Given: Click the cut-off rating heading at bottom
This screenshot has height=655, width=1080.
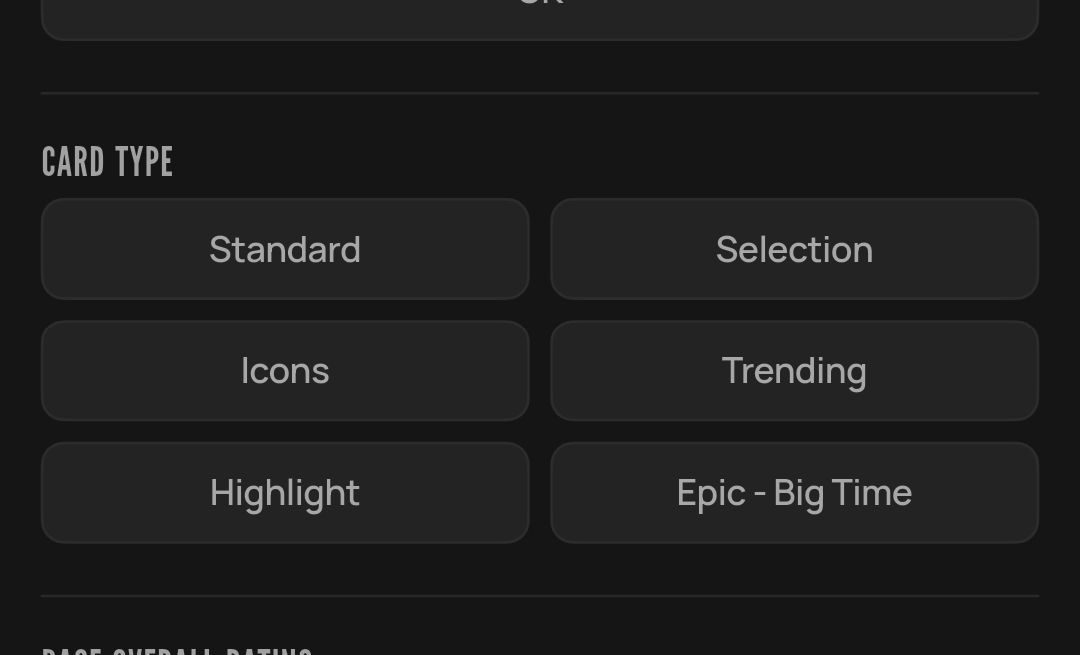Looking at the screenshot, I should [x=178, y=651].
